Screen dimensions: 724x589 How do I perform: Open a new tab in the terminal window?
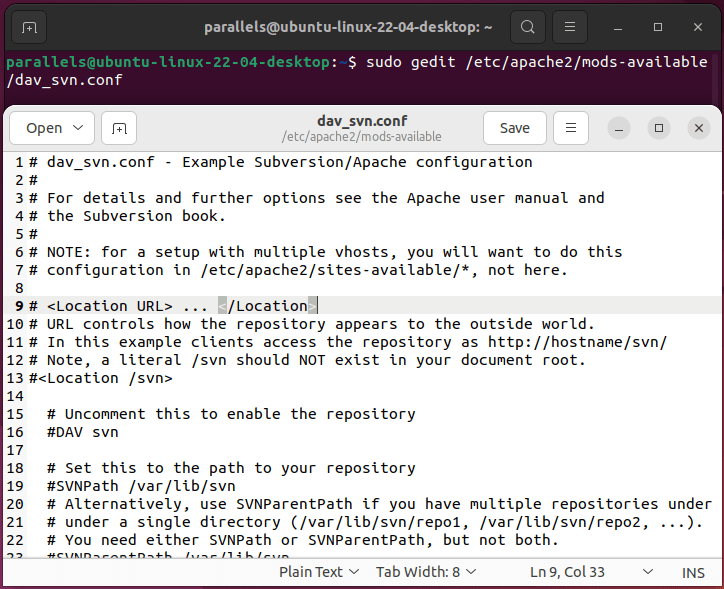pyautogui.click(x=29, y=28)
